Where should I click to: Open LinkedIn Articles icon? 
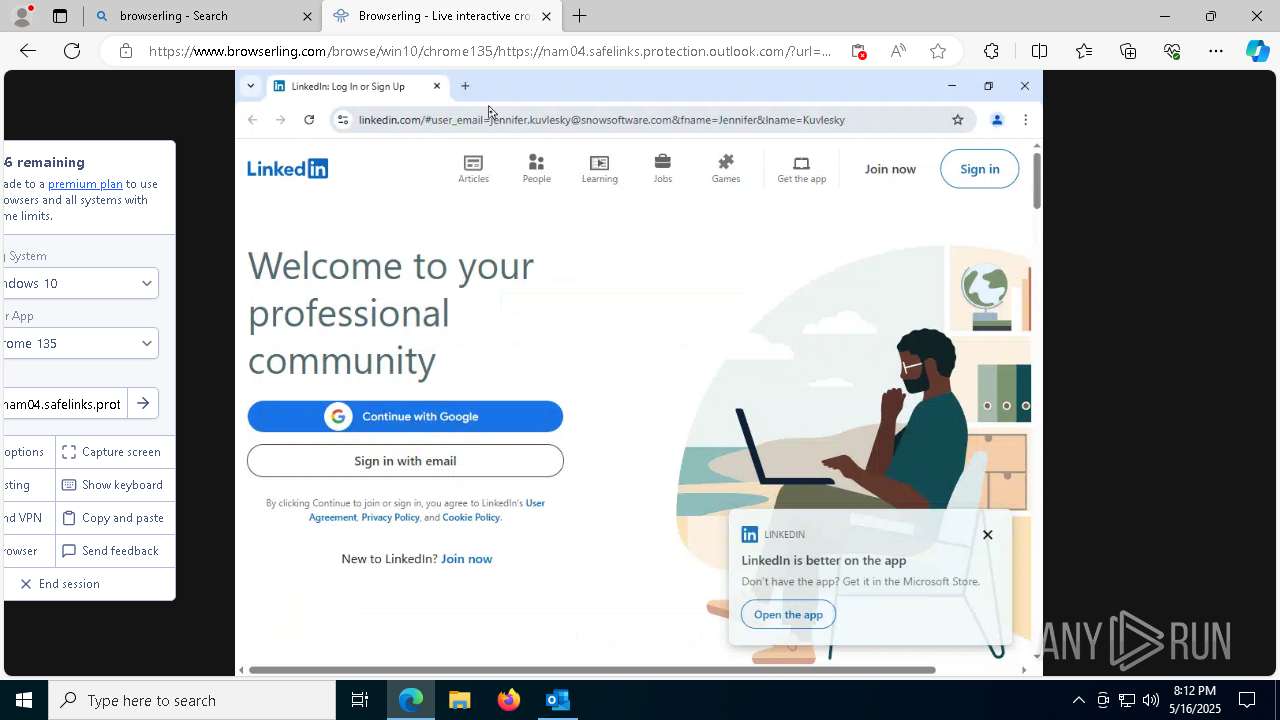pos(473,168)
